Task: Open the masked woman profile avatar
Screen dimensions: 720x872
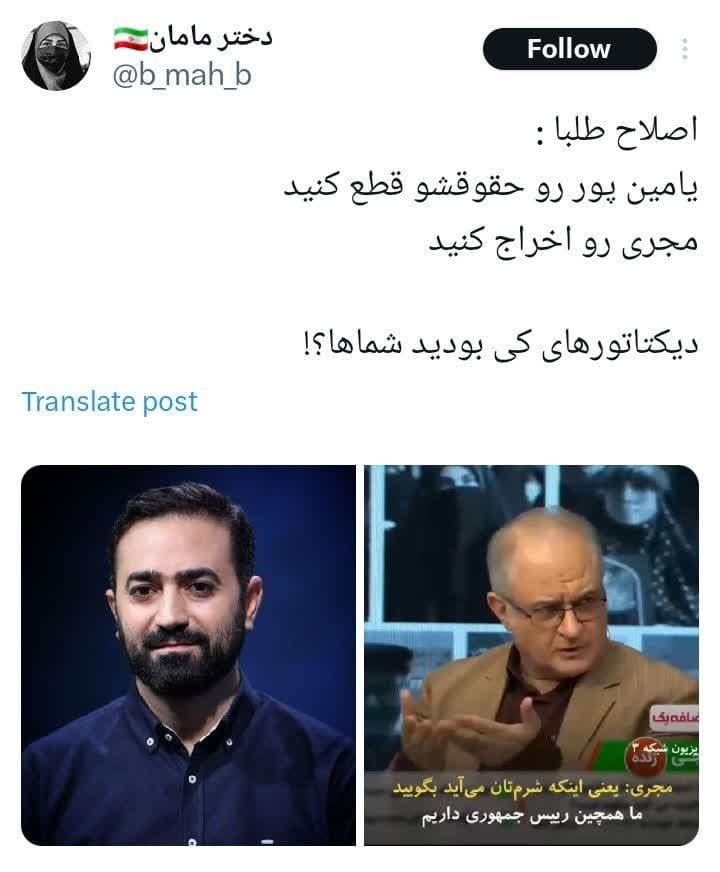Action: 56,56
